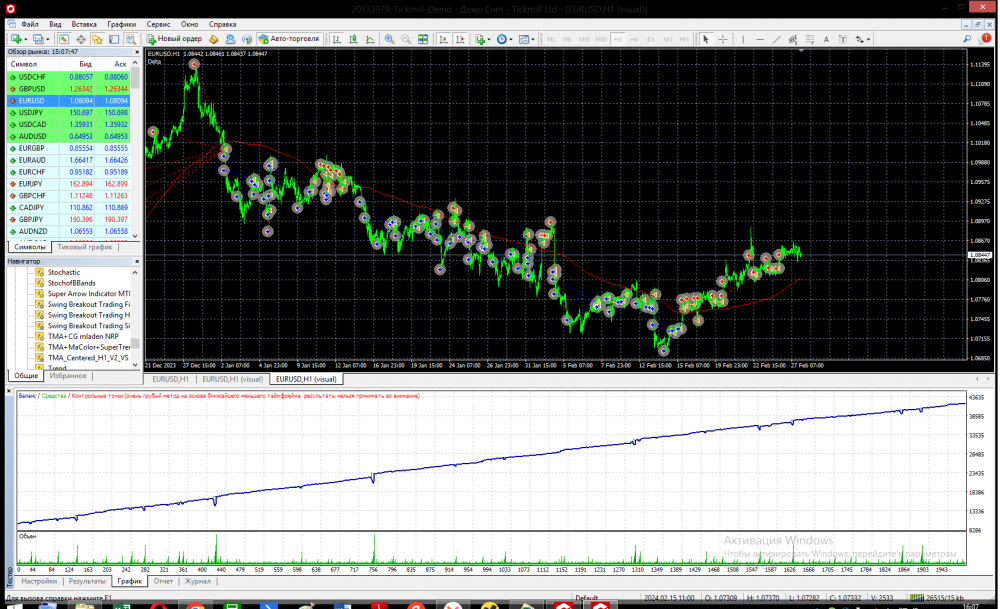Screen dimensions: 1000x609
Task: Select the M15 timeframe button
Action: pyautogui.click(x=584, y=39)
